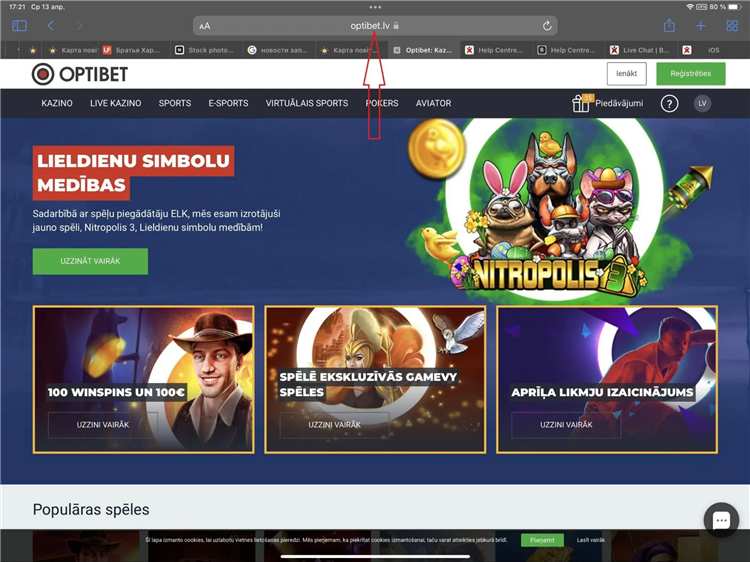This screenshot has width=750, height=562.
Task: Go back with the browser back arrow
Action: click(x=50, y=26)
